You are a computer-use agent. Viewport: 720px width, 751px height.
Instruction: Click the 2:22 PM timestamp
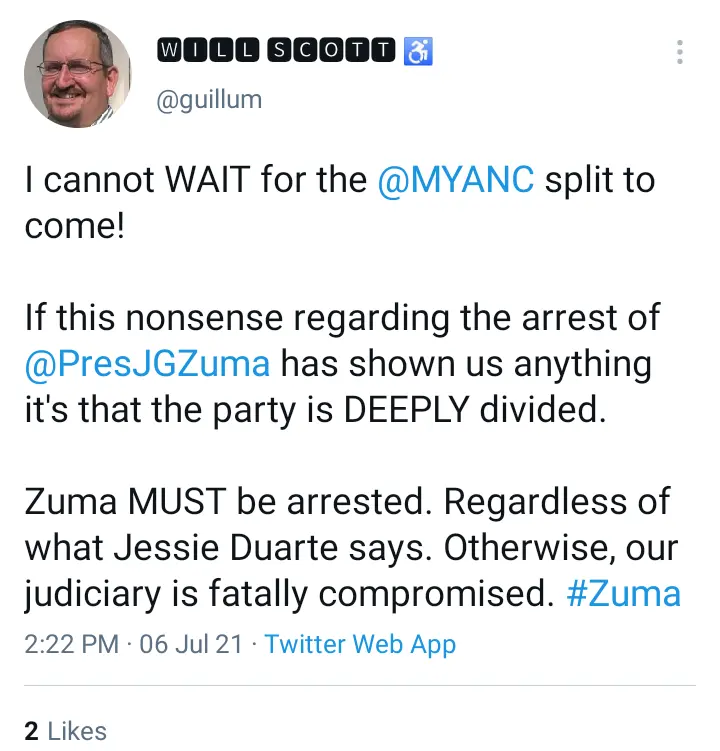tap(71, 644)
